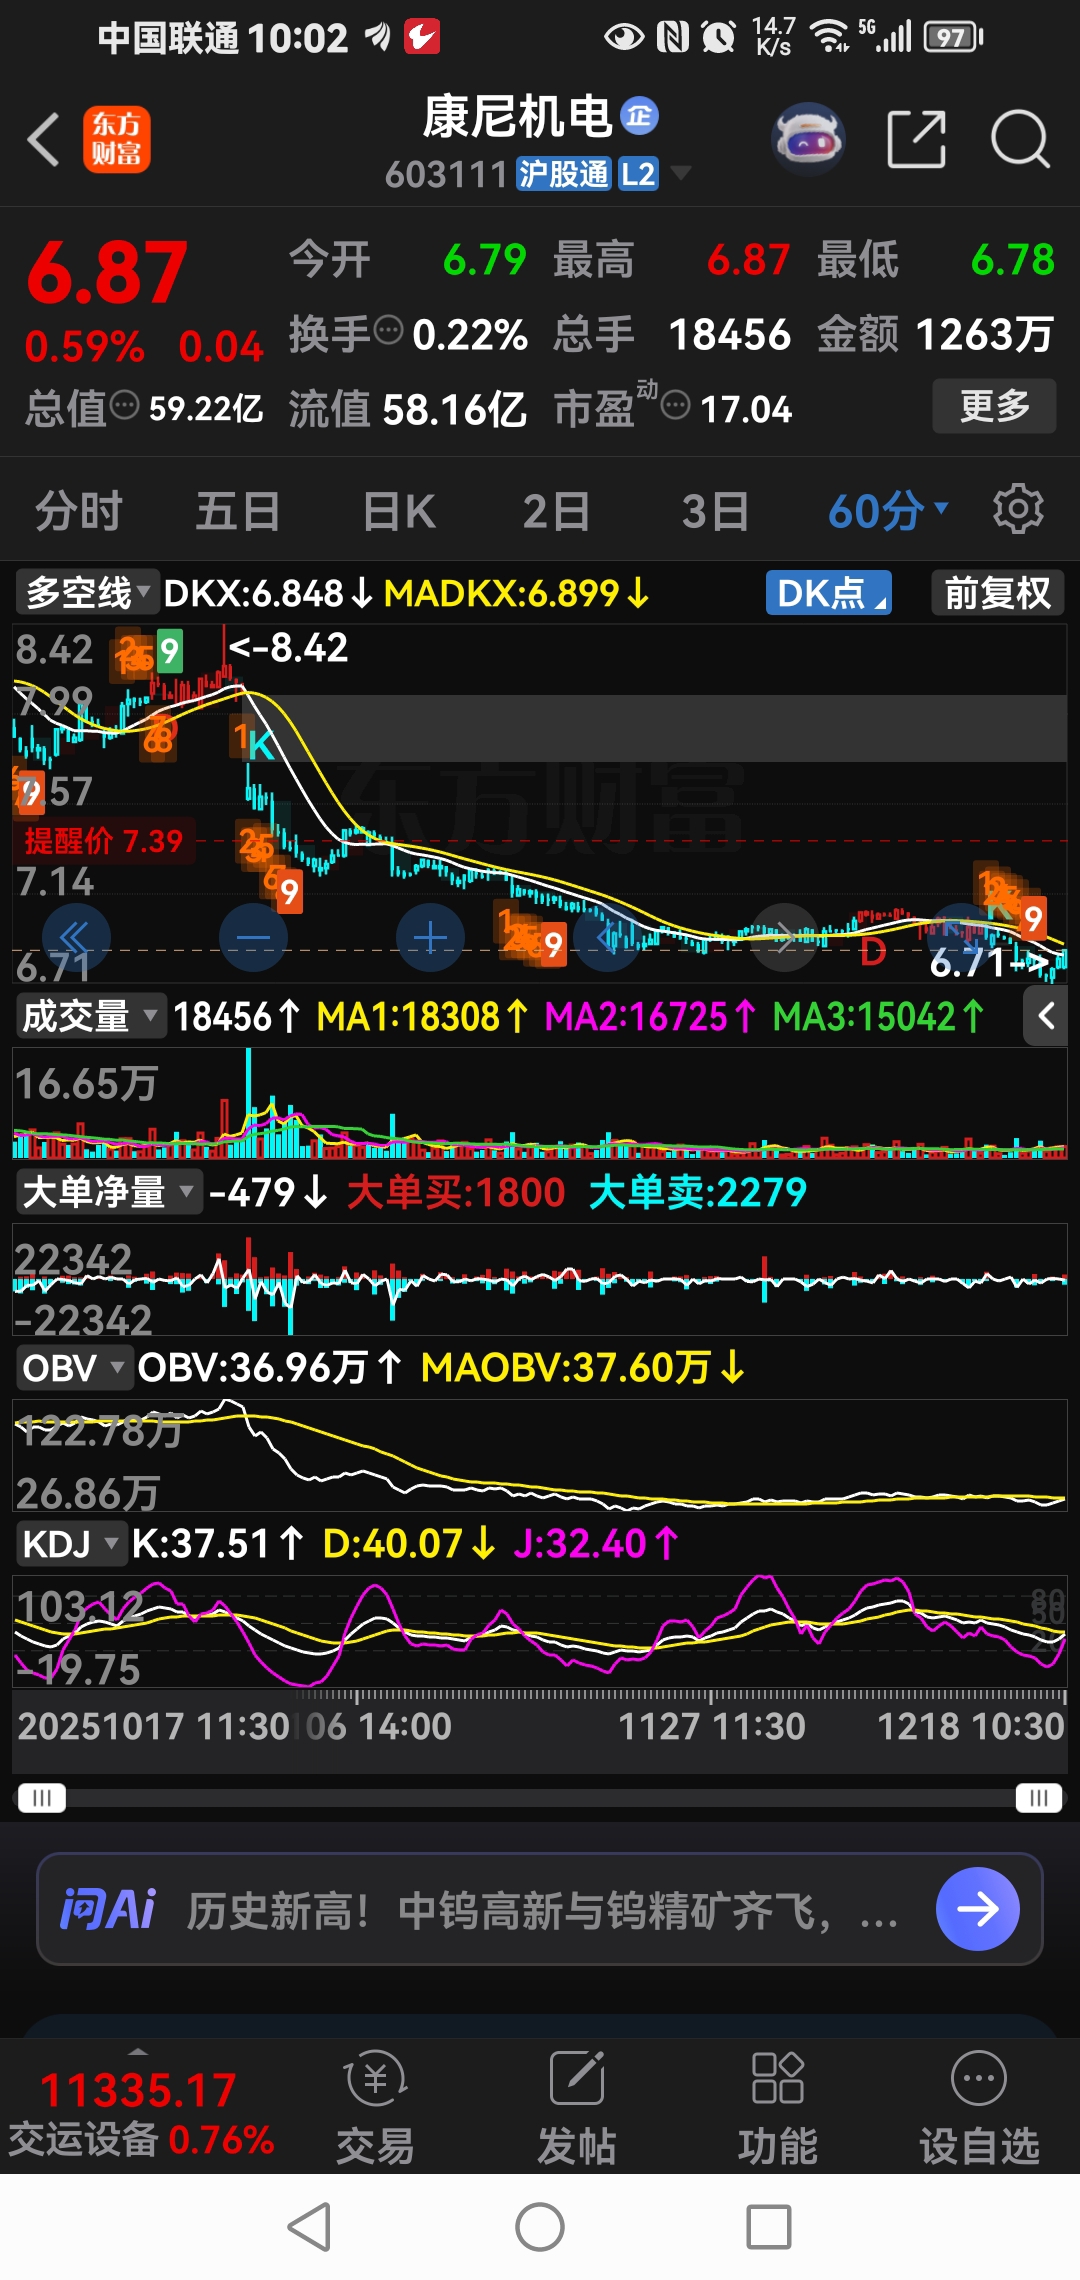Show more quote details with 更多
The height and width of the screenshot is (2280, 1080).
point(994,405)
